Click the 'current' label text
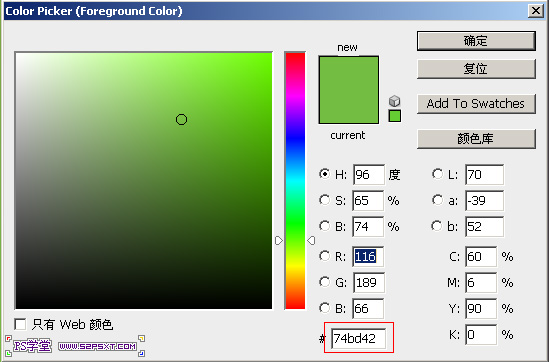This screenshot has height=362, width=549. coord(348,135)
